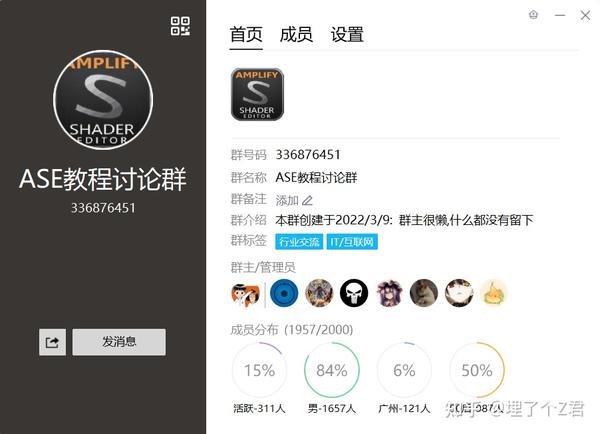Select the 行业交流 group tag
This screenshot has height=434, width=600.
(299, 241)
